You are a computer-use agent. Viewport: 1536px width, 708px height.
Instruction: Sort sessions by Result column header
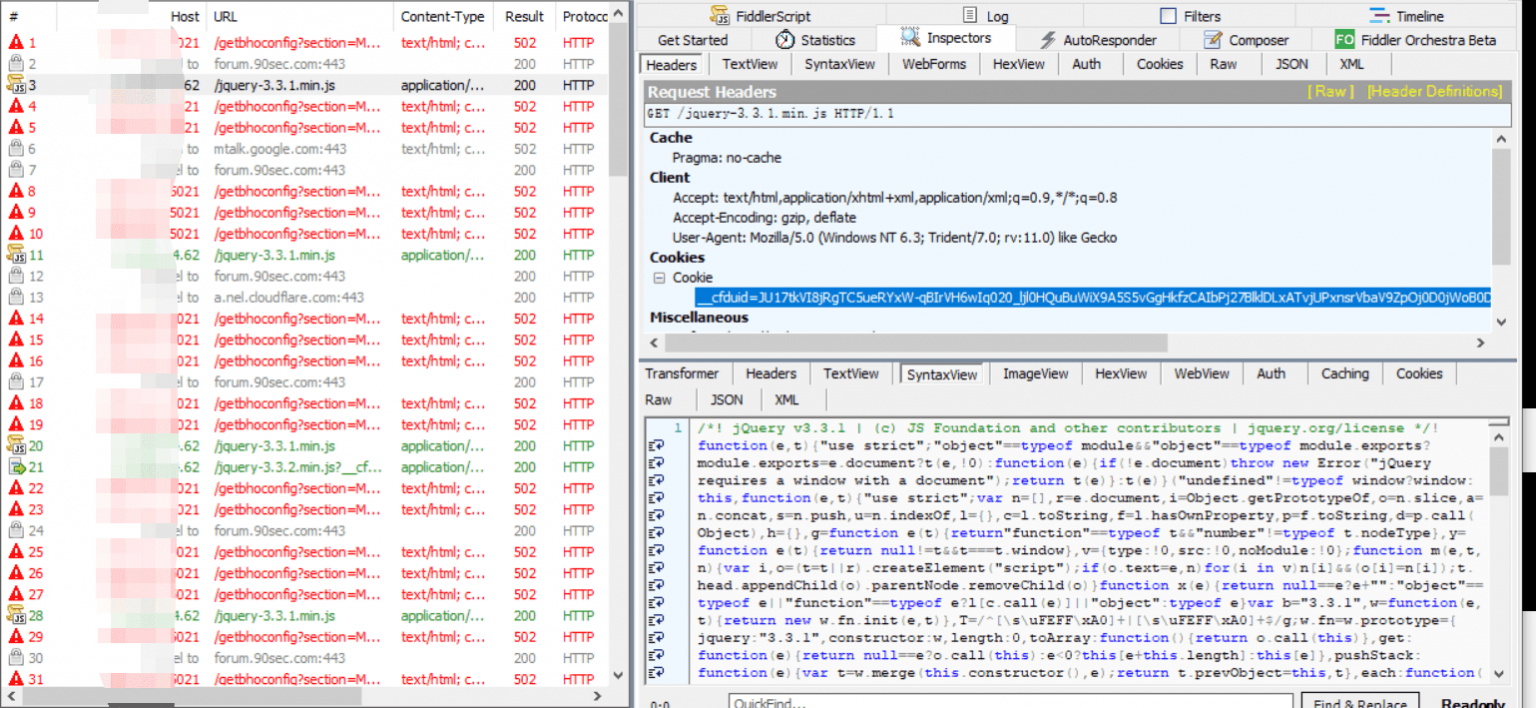point(524,17)
